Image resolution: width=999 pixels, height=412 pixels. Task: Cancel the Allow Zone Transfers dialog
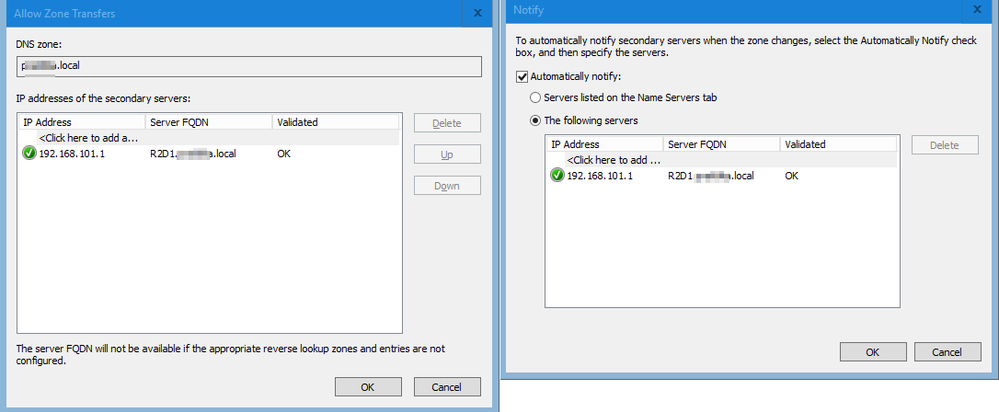(446, 387)
